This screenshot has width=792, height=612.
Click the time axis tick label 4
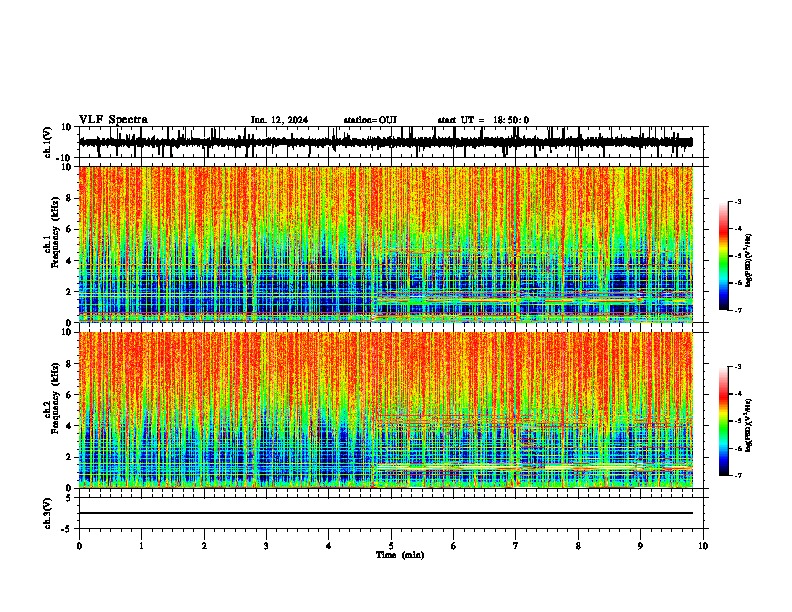point(329,546)
